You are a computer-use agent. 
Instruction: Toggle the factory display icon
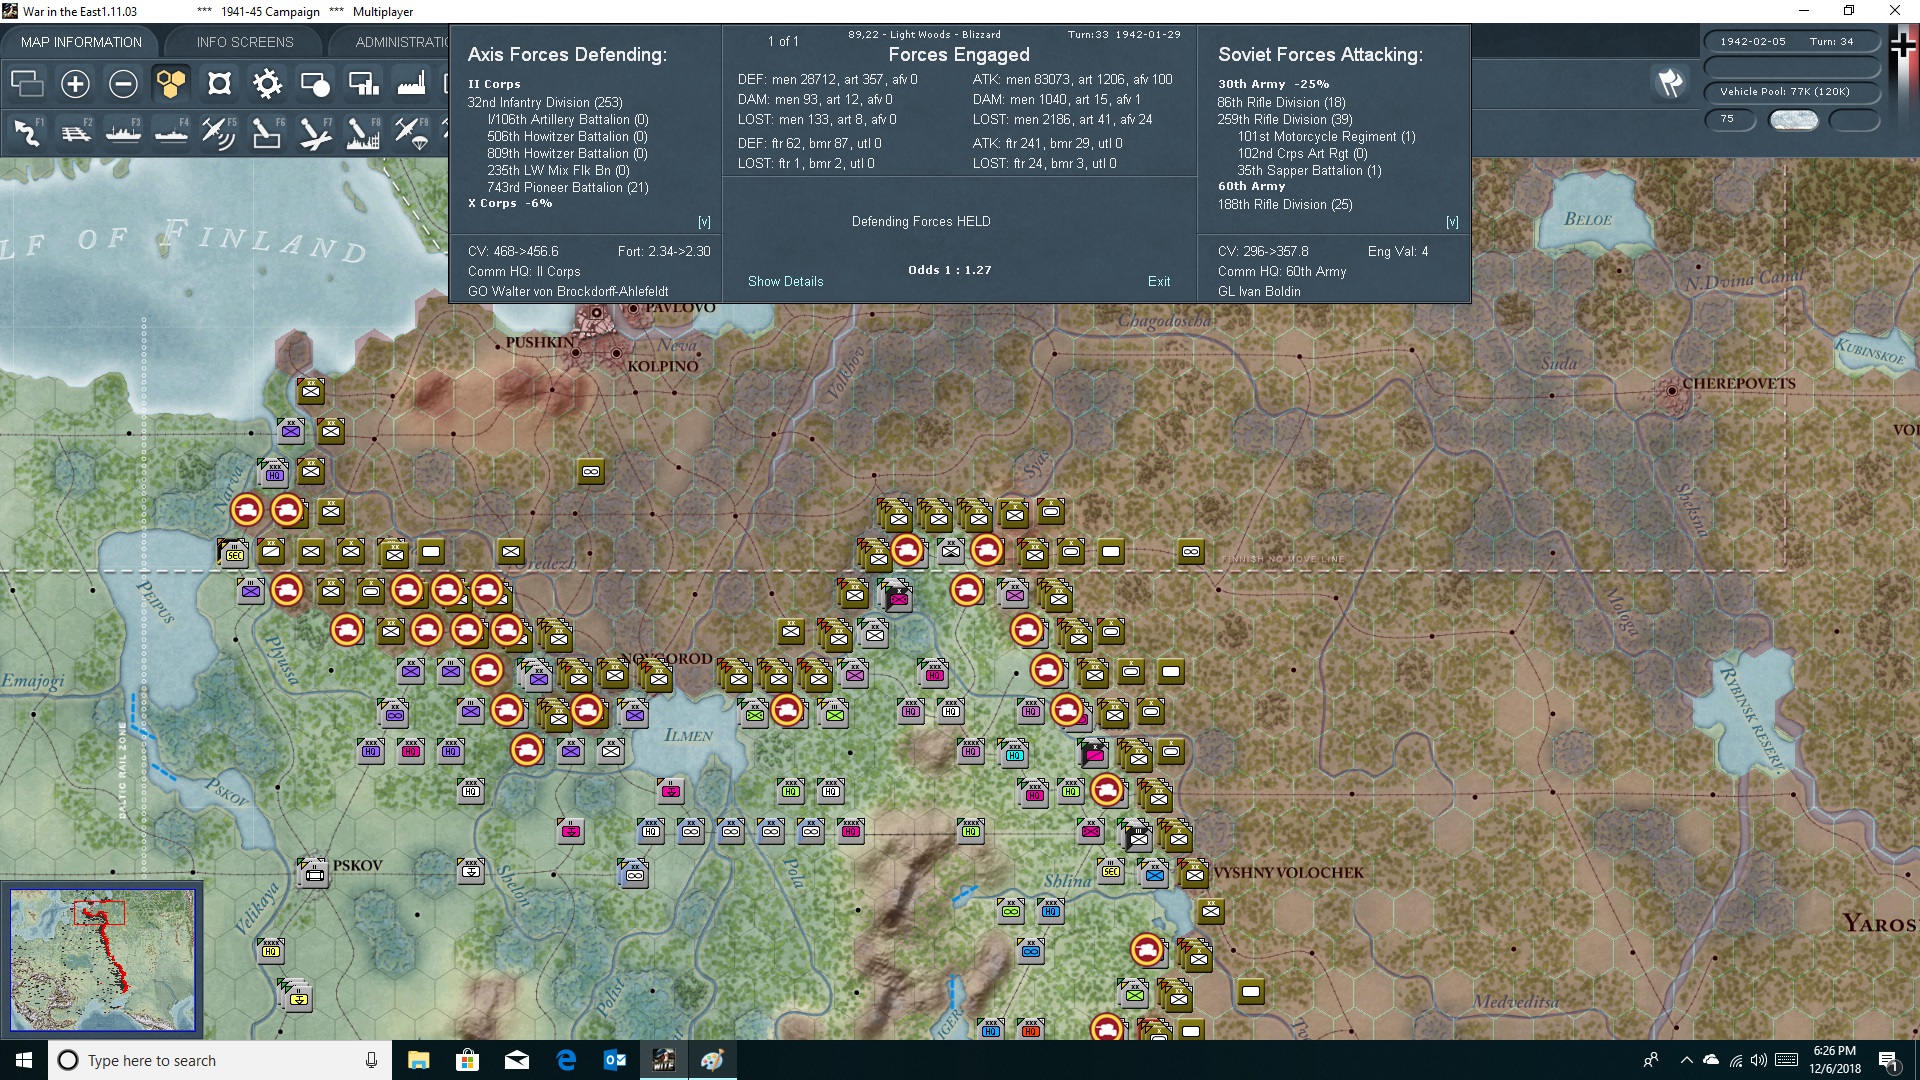(411, 84)
